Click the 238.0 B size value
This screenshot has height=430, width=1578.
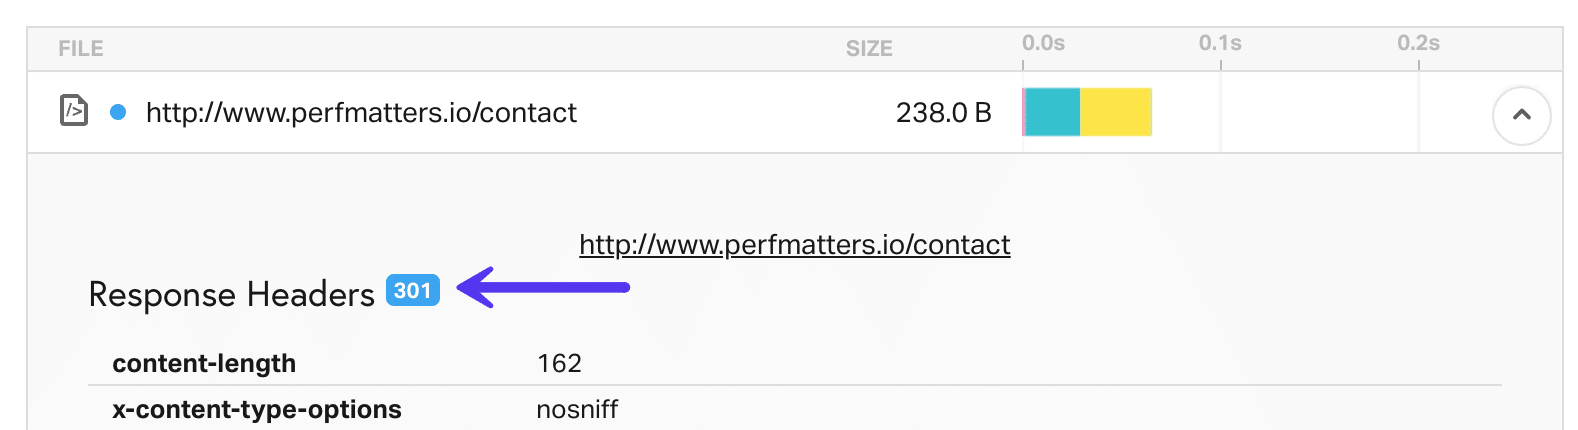[943, 113]
